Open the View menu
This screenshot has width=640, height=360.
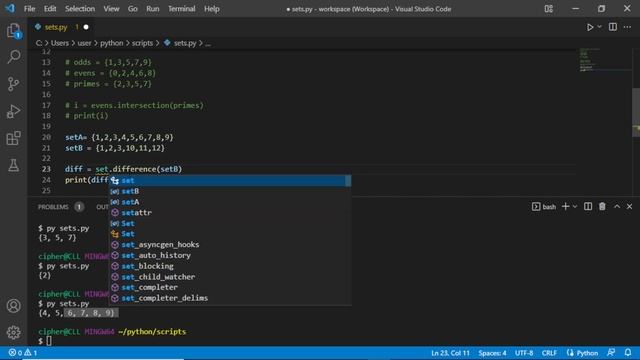tap(111, 9)
